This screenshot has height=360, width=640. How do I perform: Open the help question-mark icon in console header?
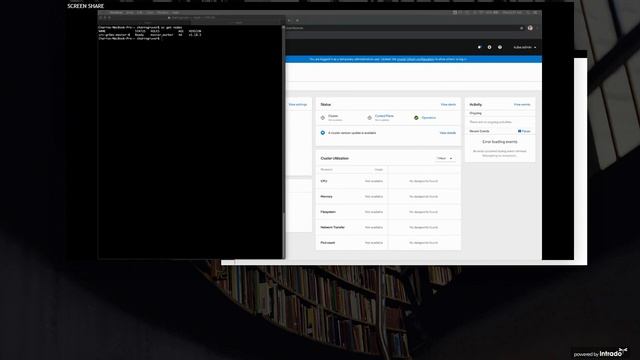pos(500,47)
